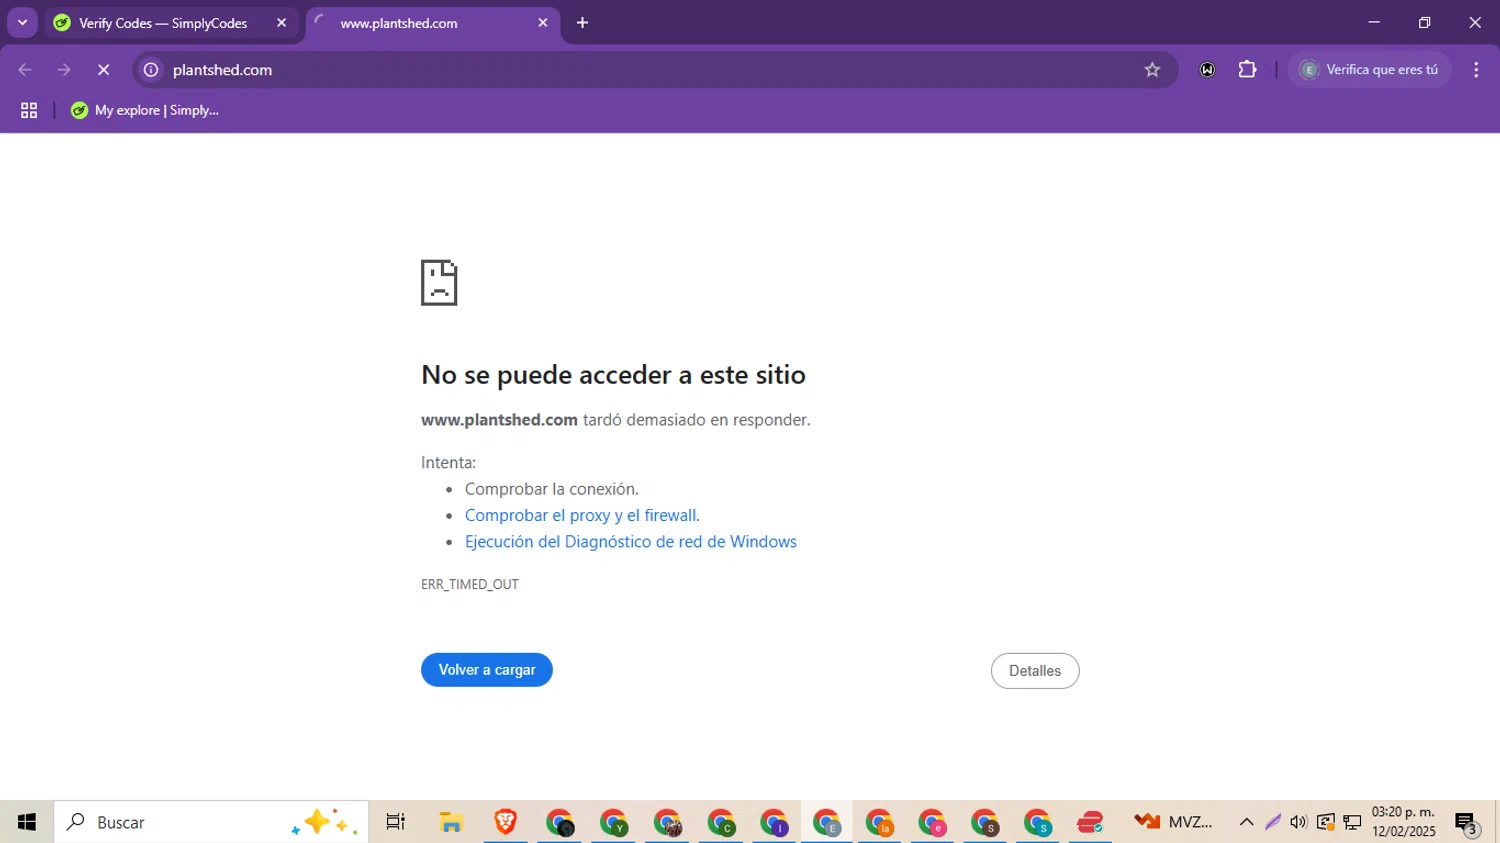The image size is (1500, 843).
Task: Open the My explore | Simply... bookmark
Action: coord(145,111)
